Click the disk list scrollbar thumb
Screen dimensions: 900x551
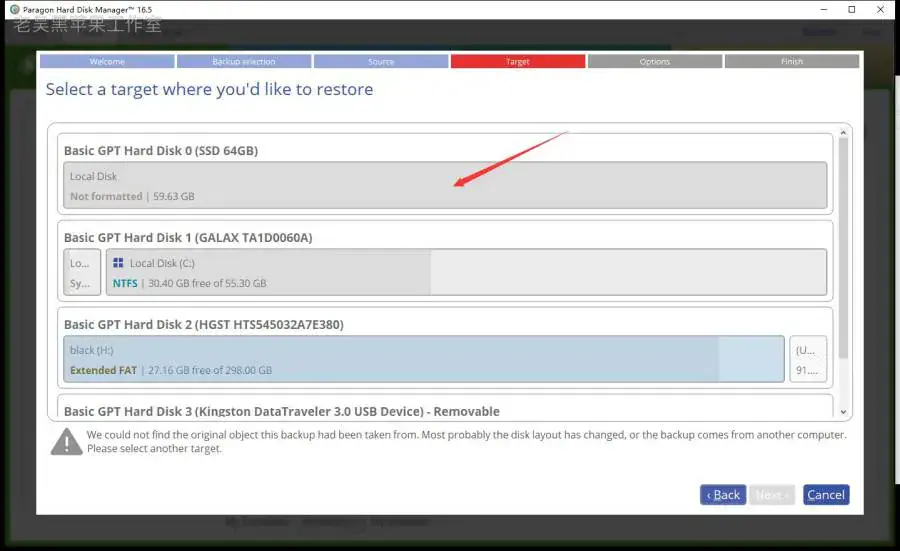[x=843, y=248]
